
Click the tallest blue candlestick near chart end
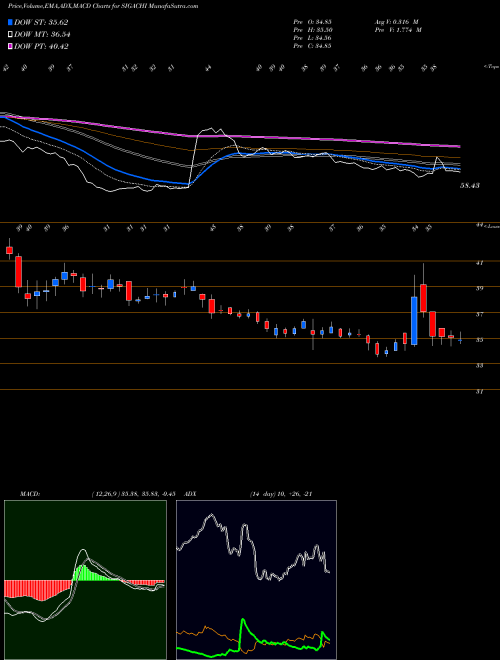414,321
